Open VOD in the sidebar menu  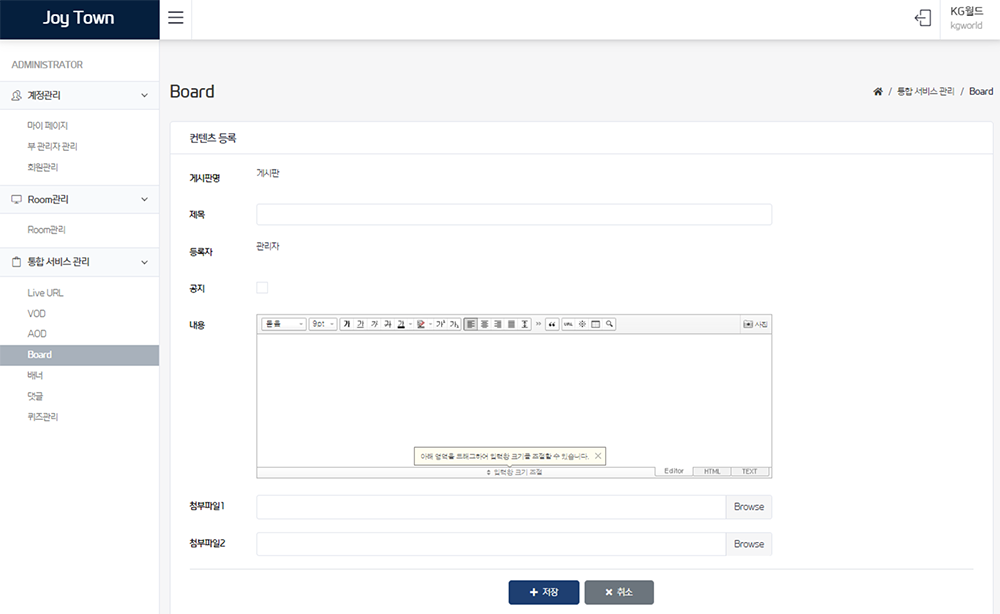coord(37,314)
